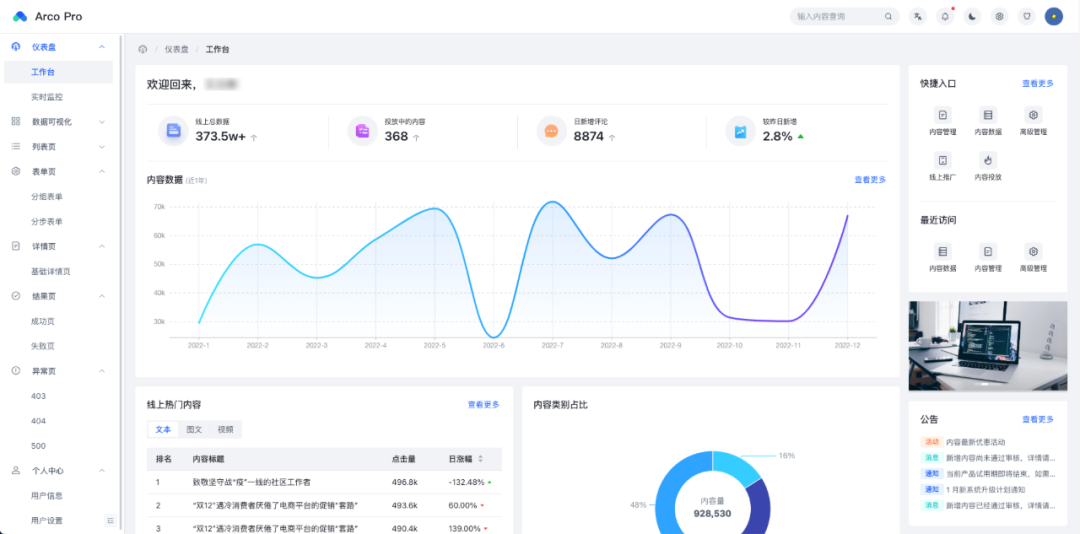Click row 致敬坚守战"疫"一线的社区工作者
This screenshot has height=534, width=1080.
tap(324, 482)
